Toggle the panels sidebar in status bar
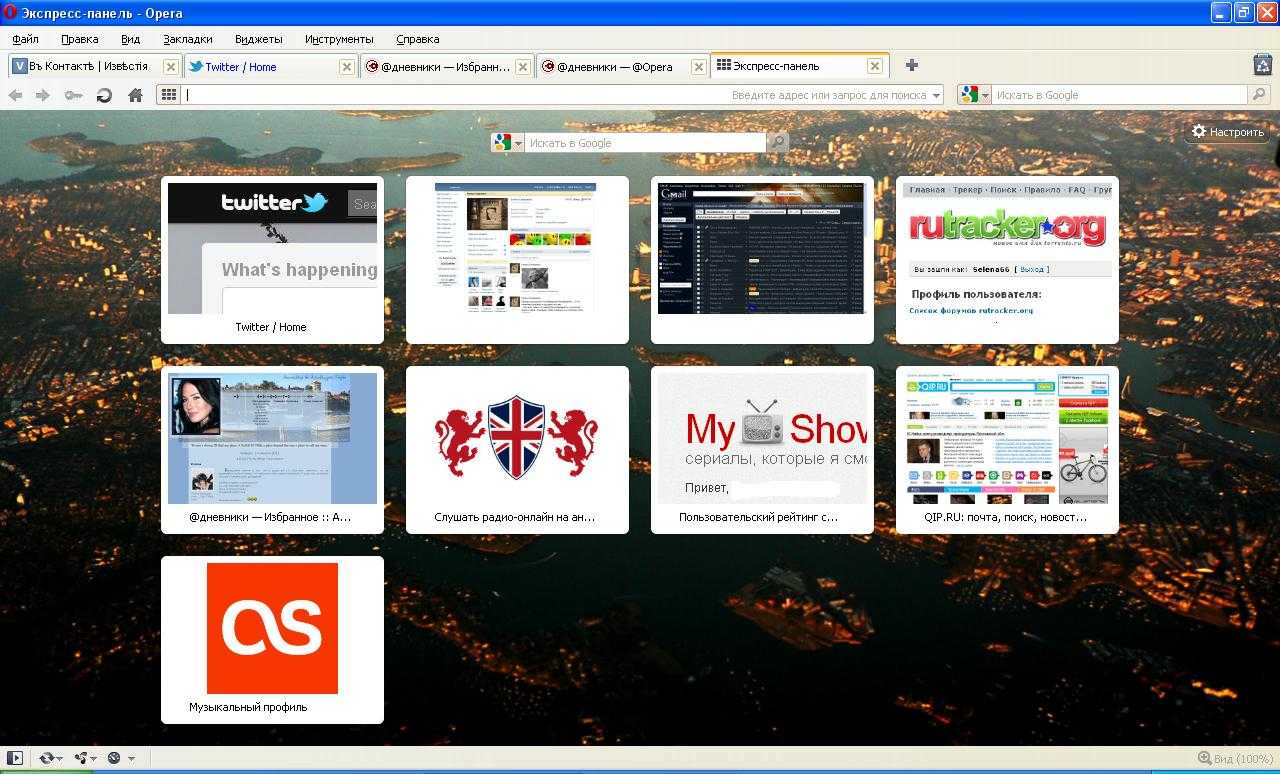The height and width of the screenshot is (774, 1280). coord(15,758)
